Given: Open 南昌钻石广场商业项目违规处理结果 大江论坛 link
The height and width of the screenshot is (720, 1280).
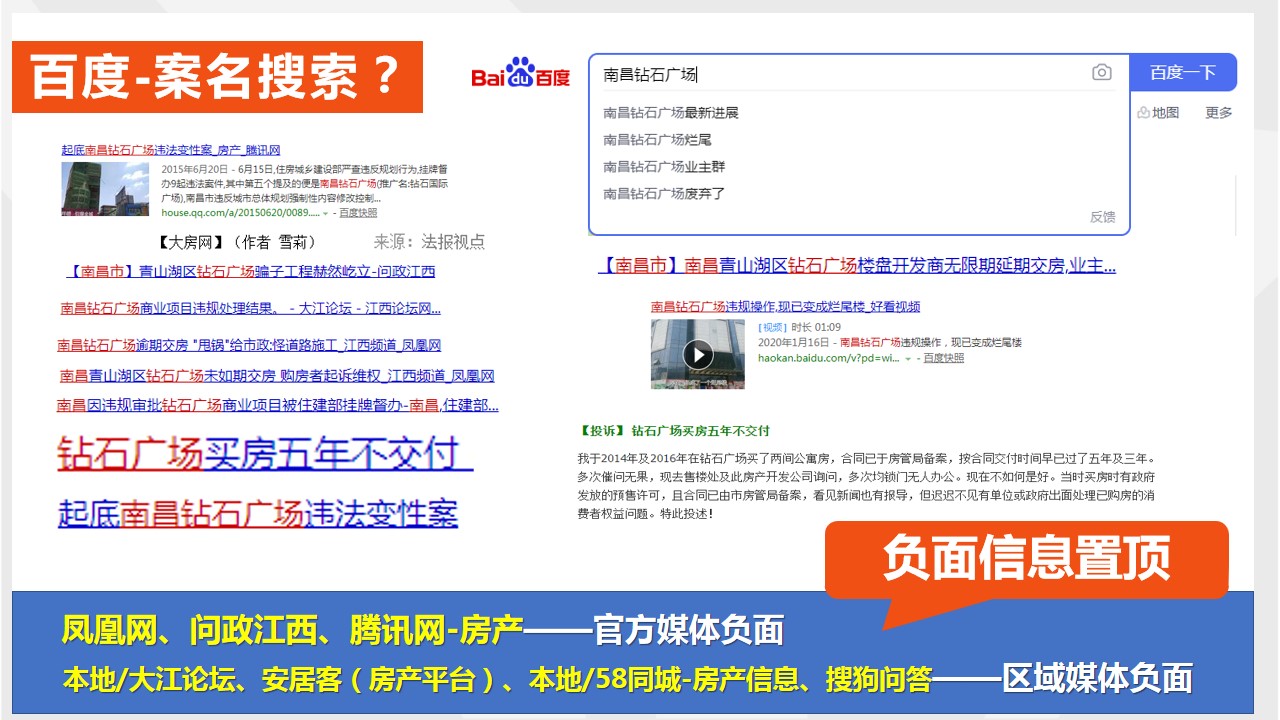Looking at the screenshot, I should coord(250,309).
